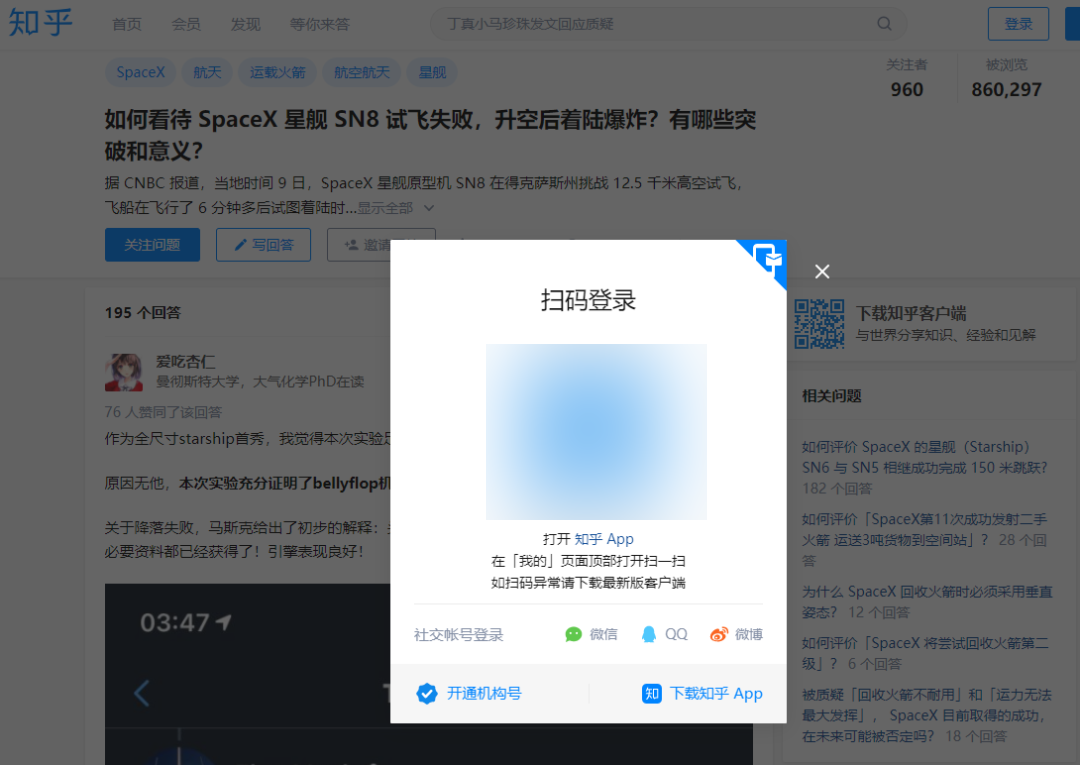Click the QQ login icon
Screen dimensions: 1080x765
click(649, 634)
